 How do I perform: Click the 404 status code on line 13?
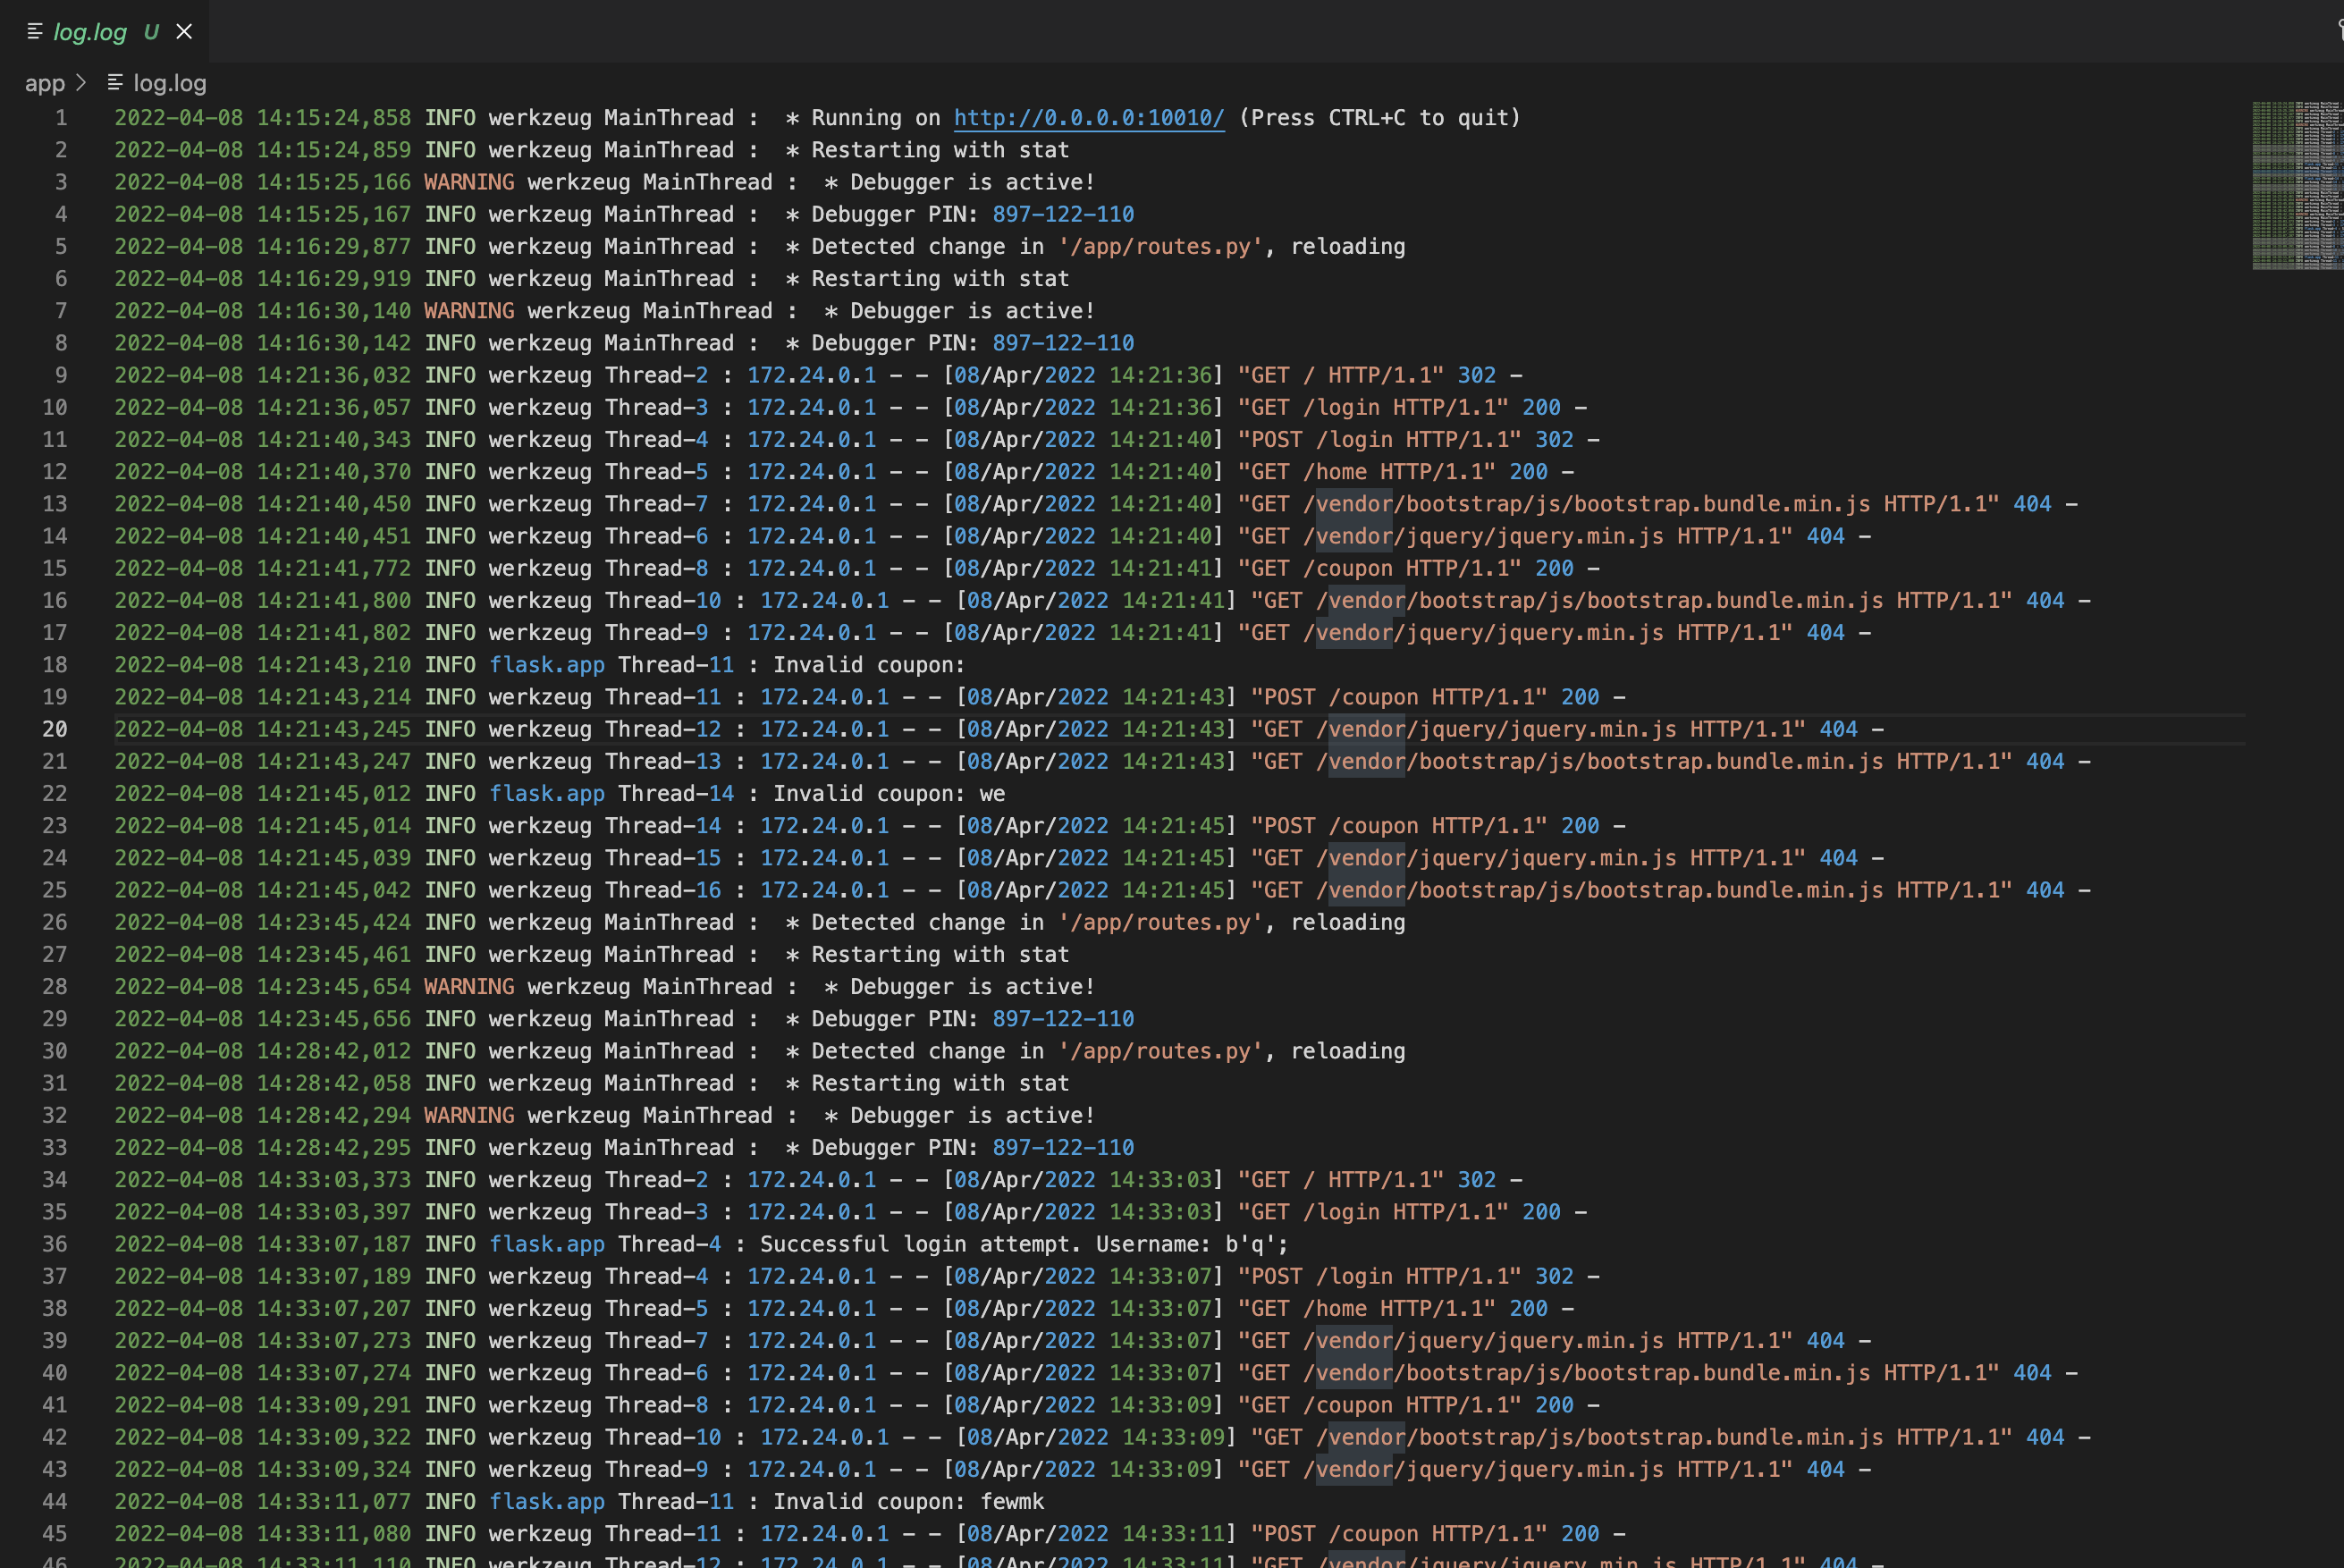point(2031,504)
